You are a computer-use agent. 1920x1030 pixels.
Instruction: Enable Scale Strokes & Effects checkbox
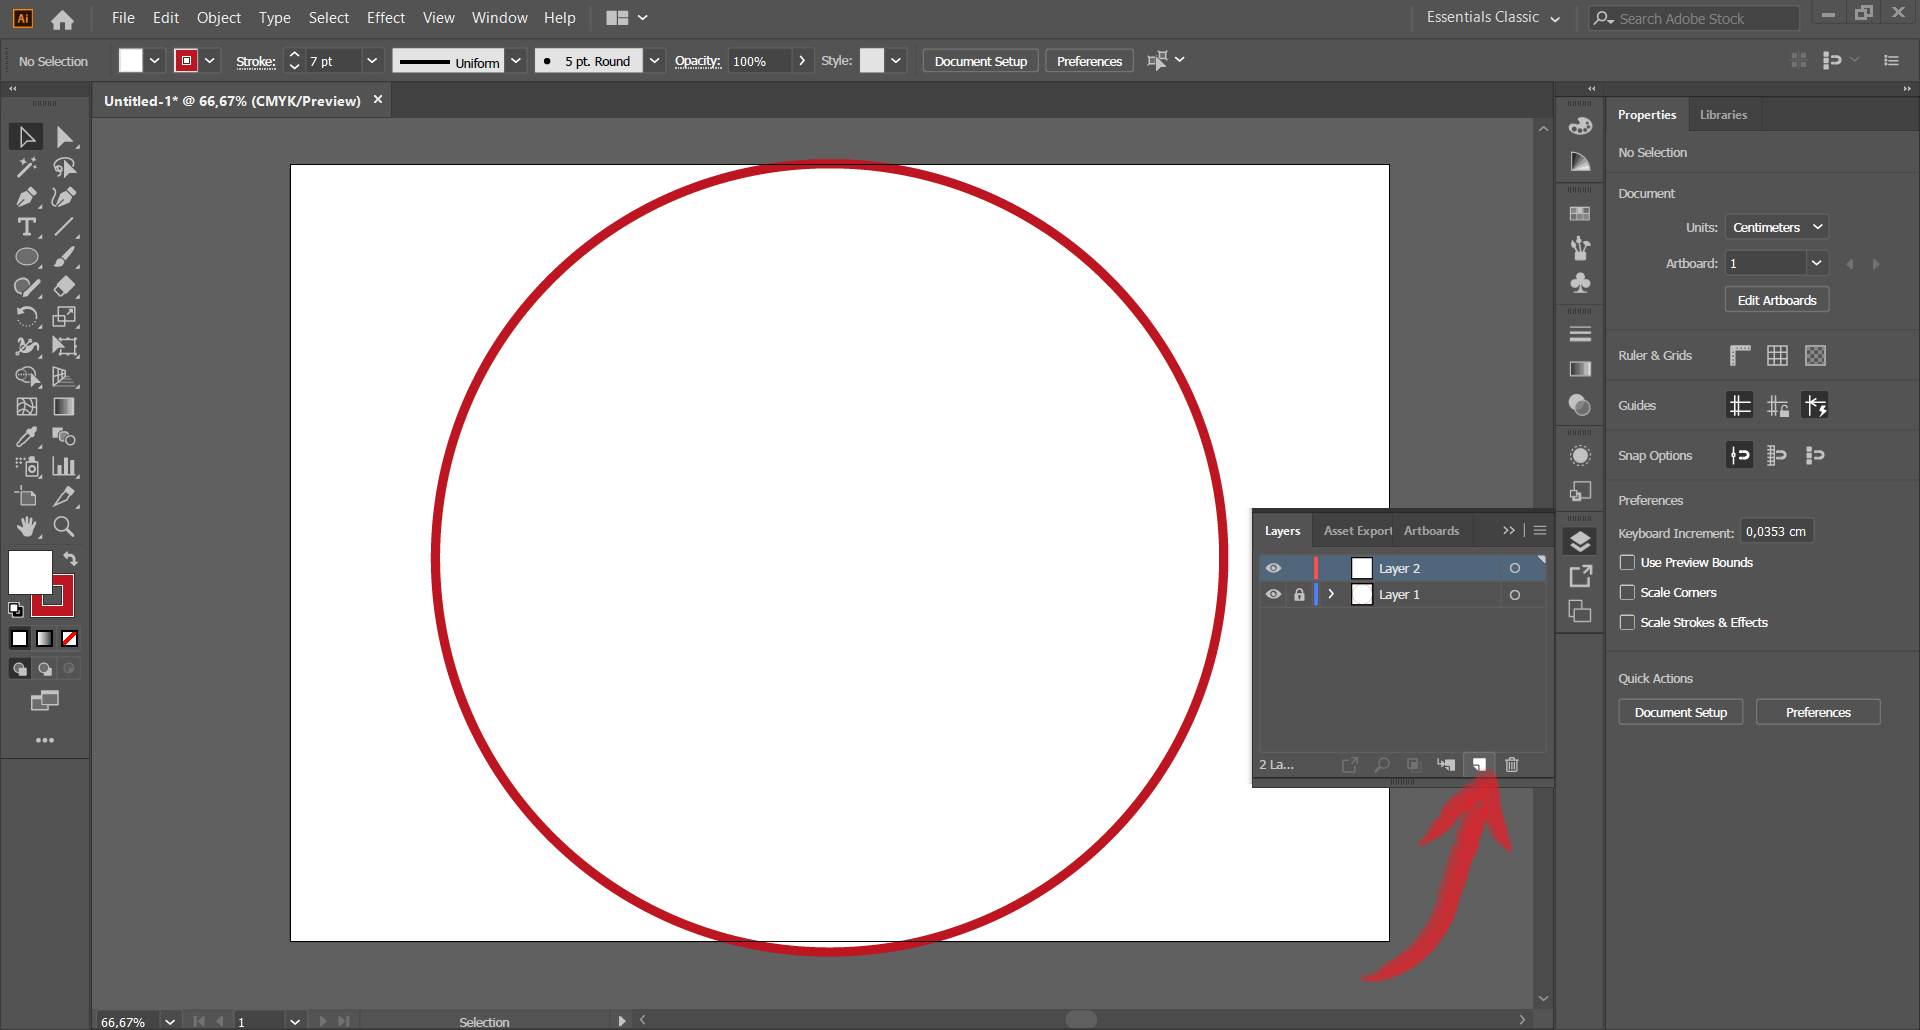tap(1628, 623)
